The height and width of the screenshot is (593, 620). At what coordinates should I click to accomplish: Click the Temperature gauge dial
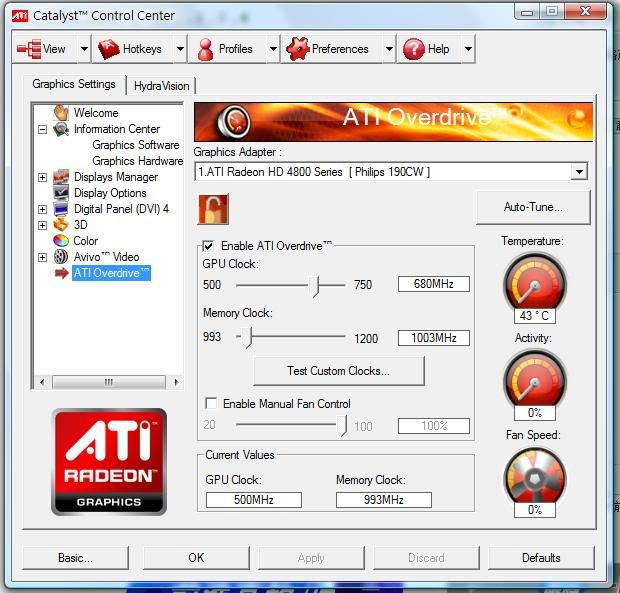(535, 282)
